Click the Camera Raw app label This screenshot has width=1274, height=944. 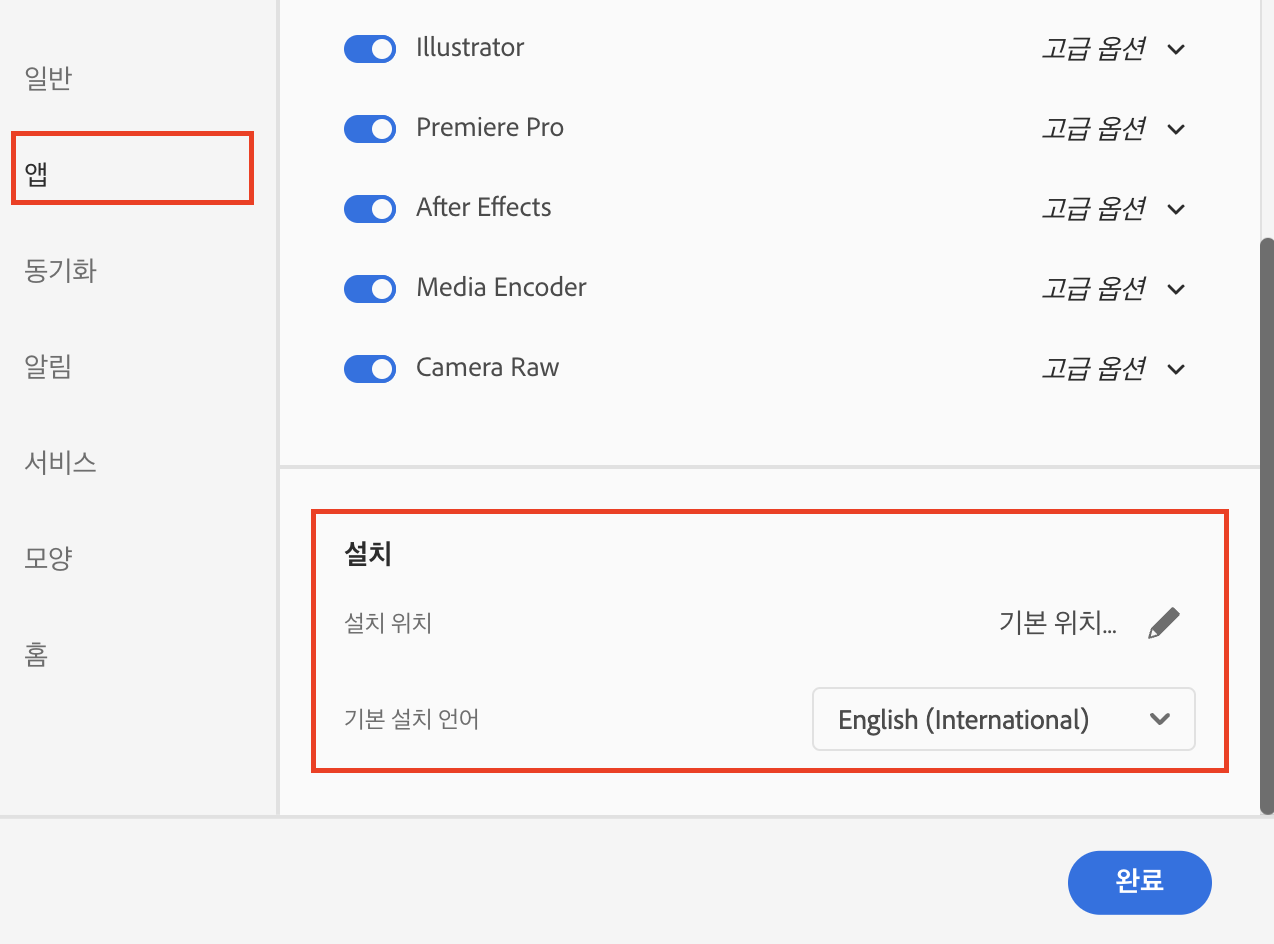[x=488, y=368]
